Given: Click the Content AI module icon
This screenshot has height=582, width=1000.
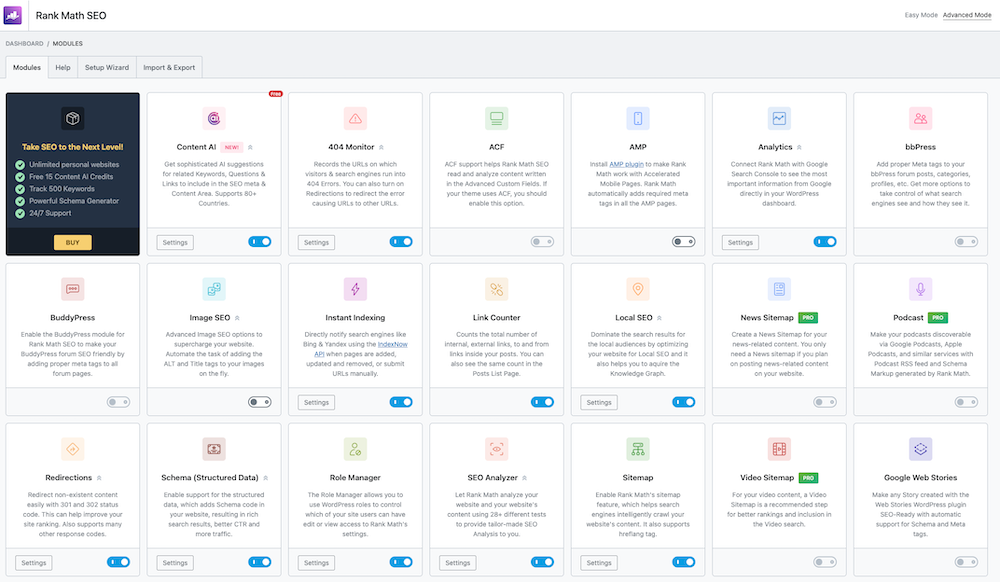Looking at the screenshot, I should [x=214, y=118].
